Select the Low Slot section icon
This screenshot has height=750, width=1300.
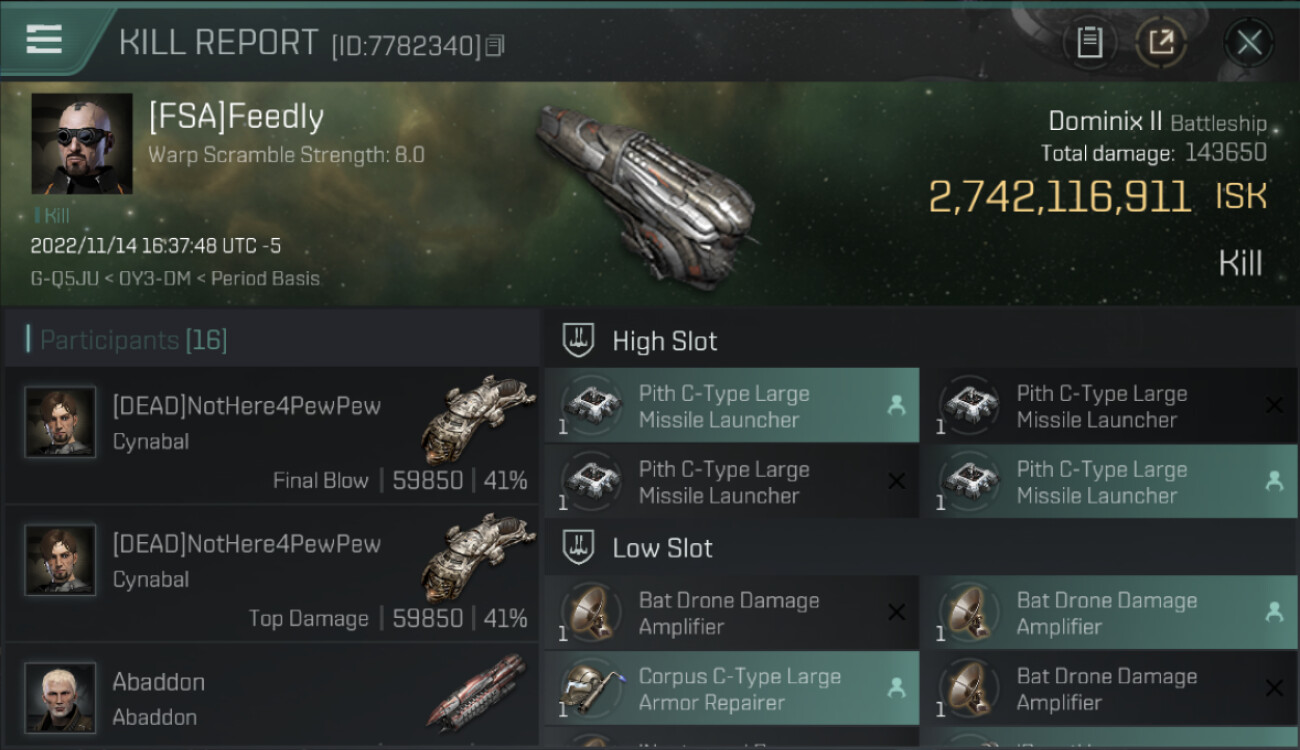578,548
